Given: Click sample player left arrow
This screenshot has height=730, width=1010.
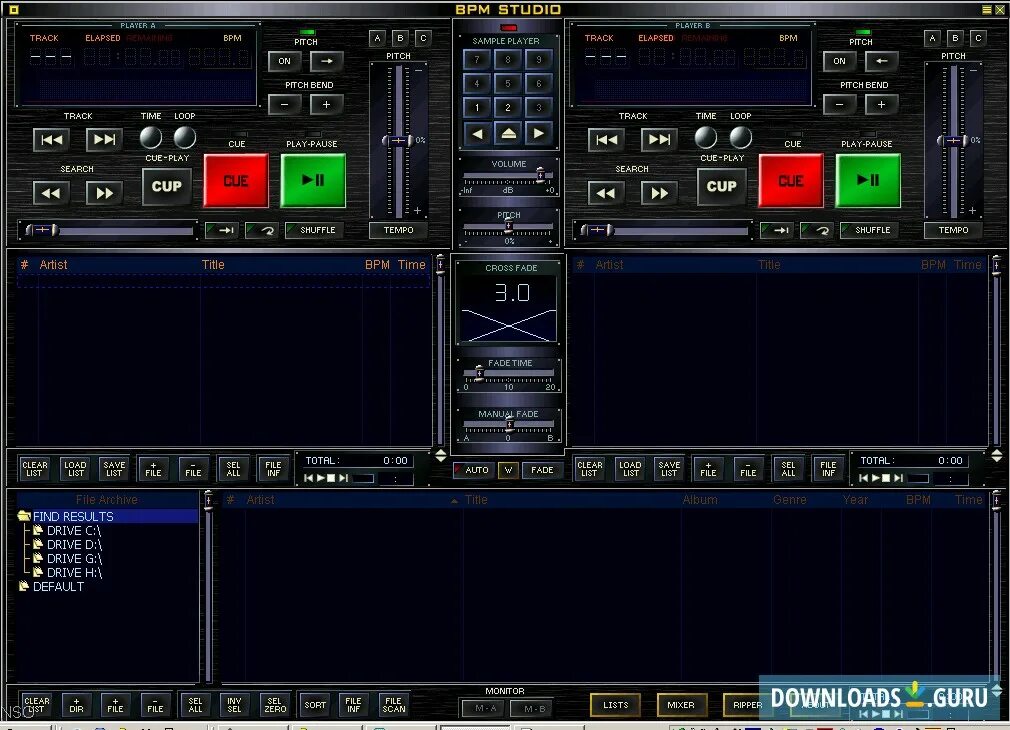Looking at the screenshot, I should pos(477,134).
